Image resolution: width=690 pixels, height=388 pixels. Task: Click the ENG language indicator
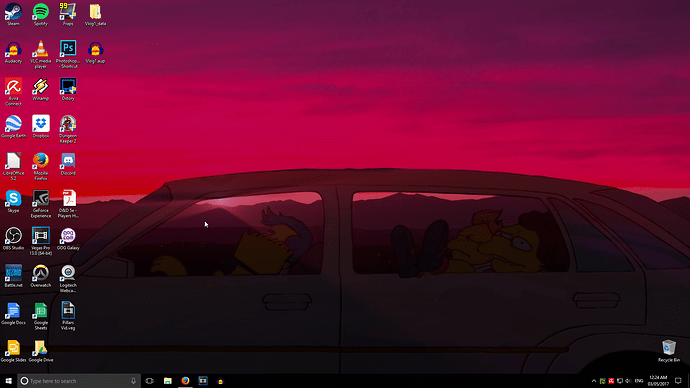point(639,381)
